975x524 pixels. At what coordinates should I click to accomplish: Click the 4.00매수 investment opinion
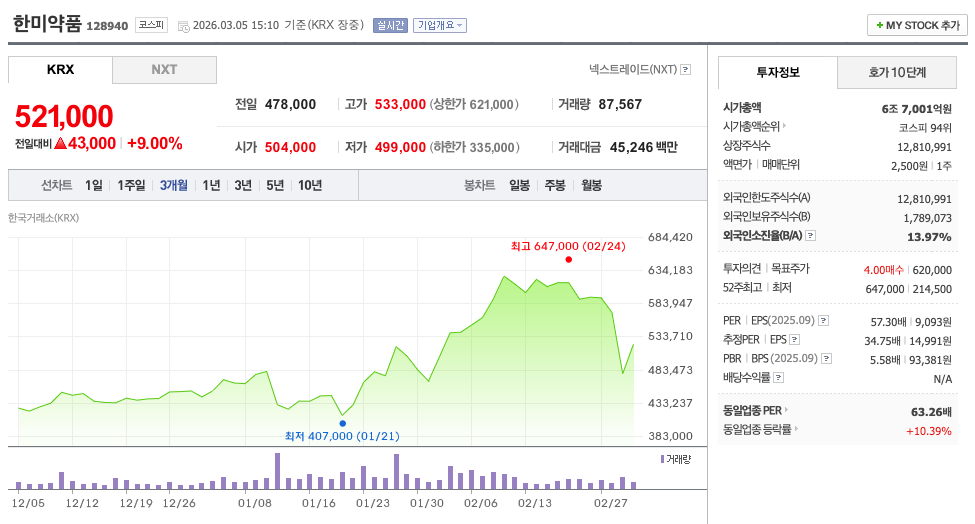(x=884, y=270)
